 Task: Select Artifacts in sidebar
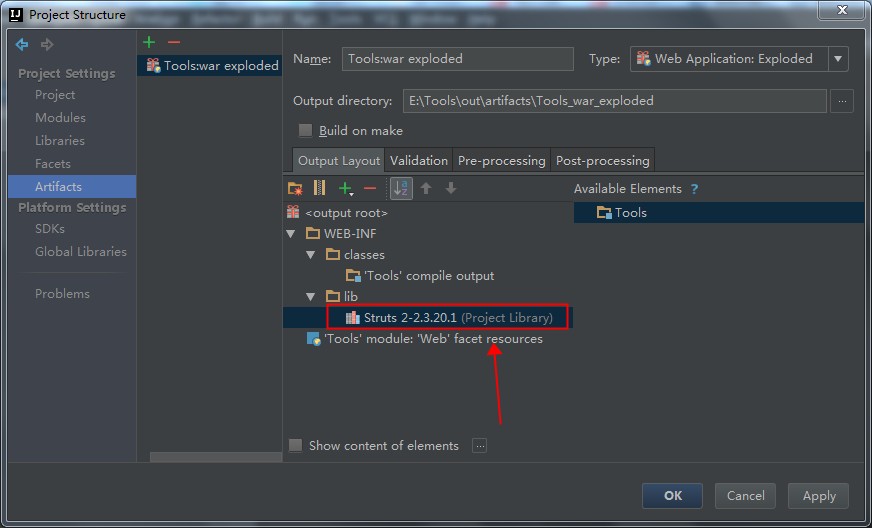72,186
